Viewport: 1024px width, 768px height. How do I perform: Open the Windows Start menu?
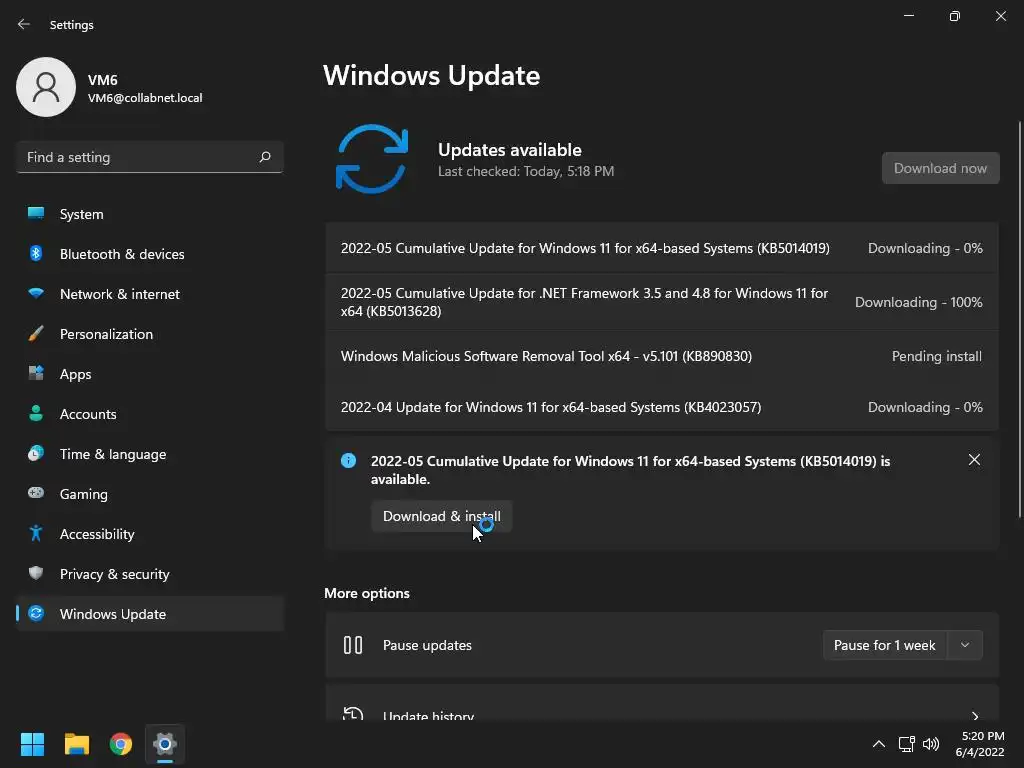pos(32,744)
